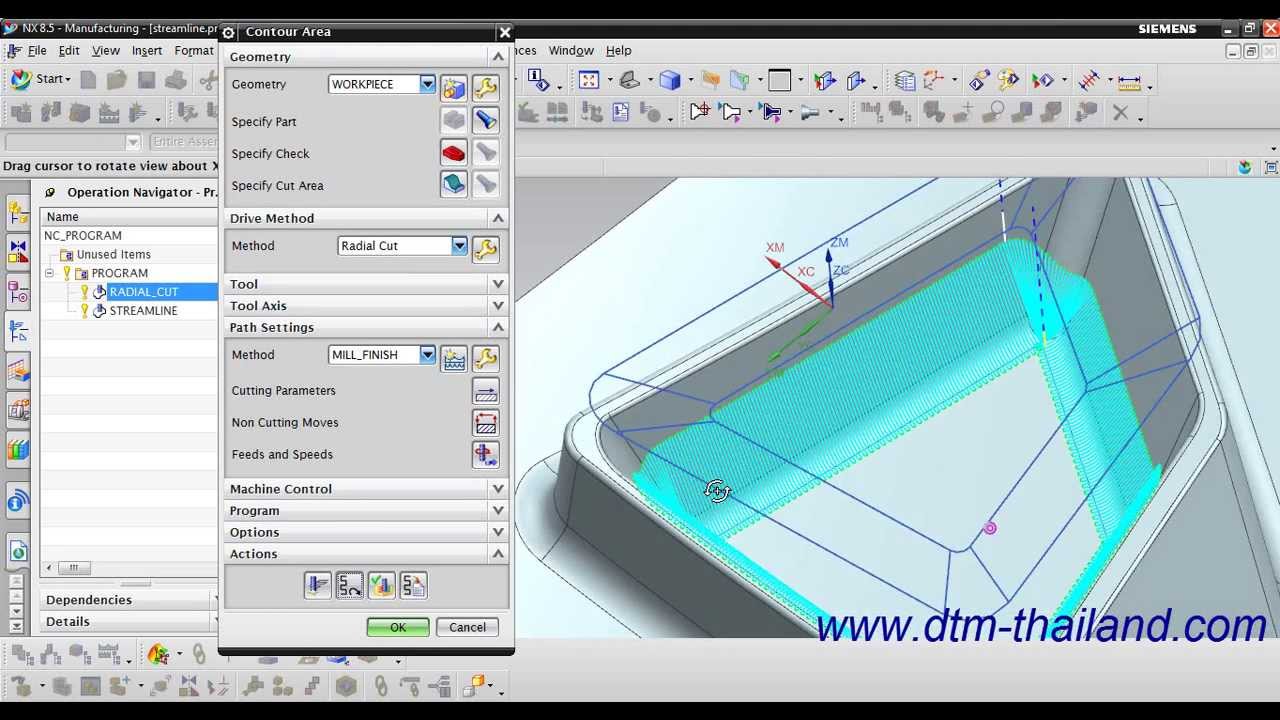Image resolution: width=1280 pixels, height=720 pixels.
Task: Open the Drive Method Radial Cut dropdown
Action: (x=459, y=246)
